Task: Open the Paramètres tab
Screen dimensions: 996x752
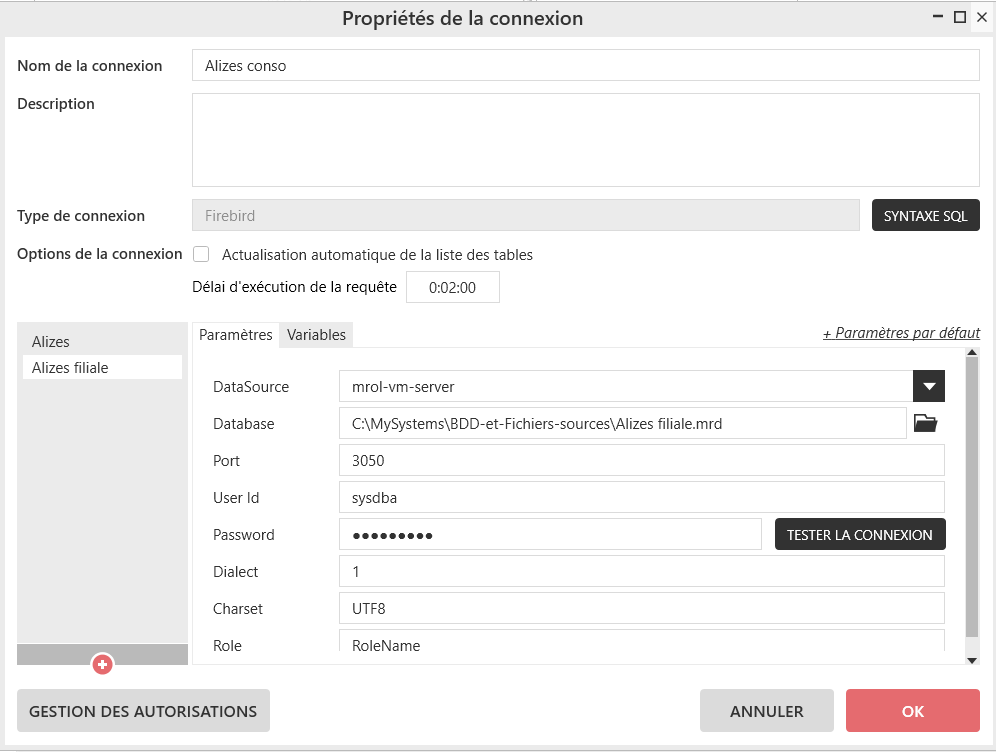Action: [x=236, y=335]
